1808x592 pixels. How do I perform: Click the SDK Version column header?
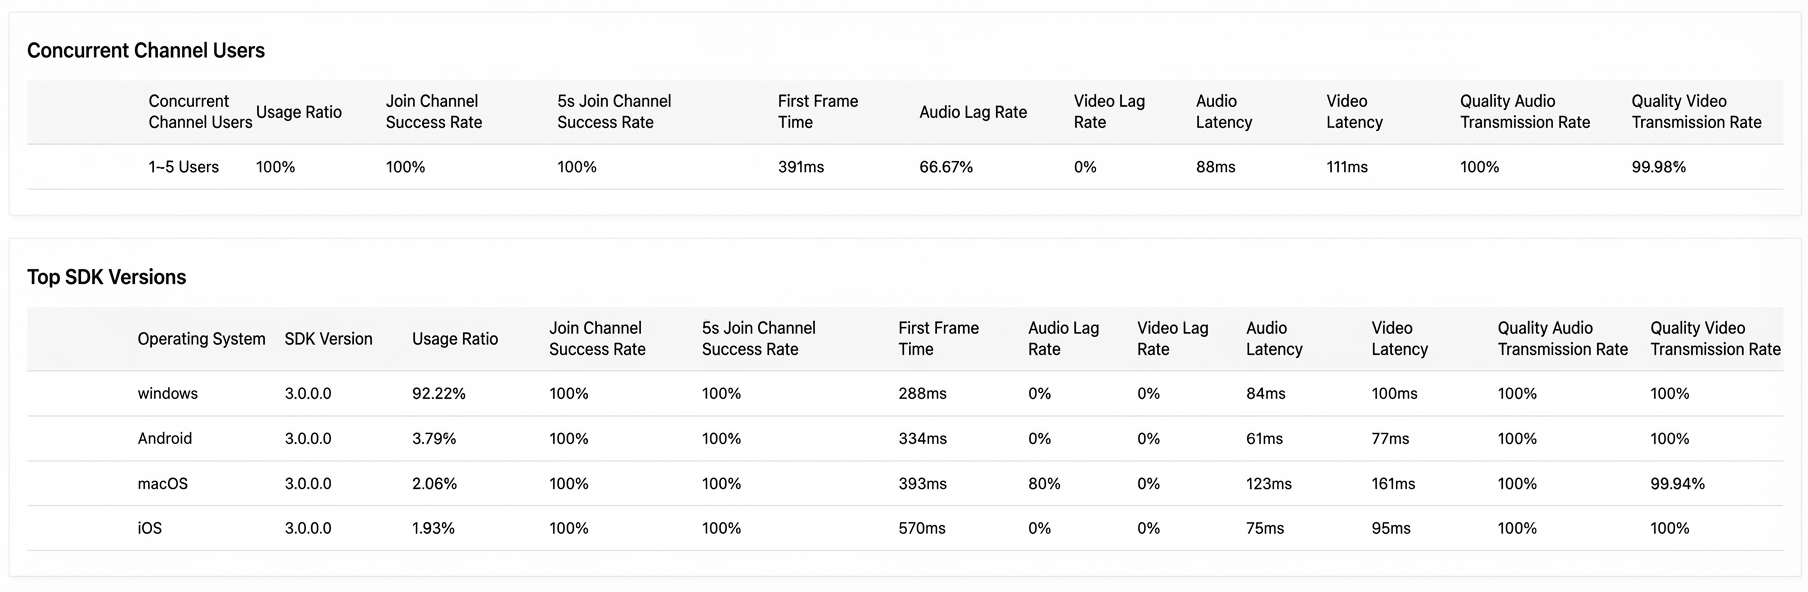(x=328, y=339)
